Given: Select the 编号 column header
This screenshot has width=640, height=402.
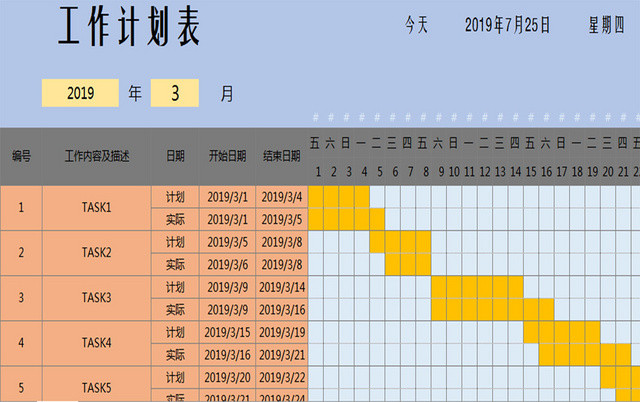Looking at the screenshot, I should pos(21,156).
